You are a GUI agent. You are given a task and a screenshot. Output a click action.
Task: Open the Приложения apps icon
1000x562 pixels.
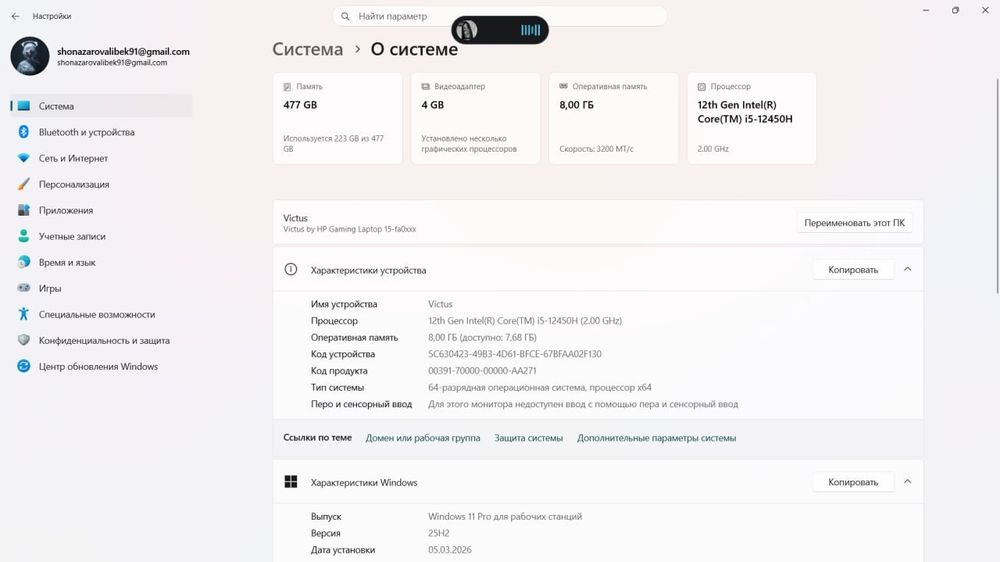point(24,210)
